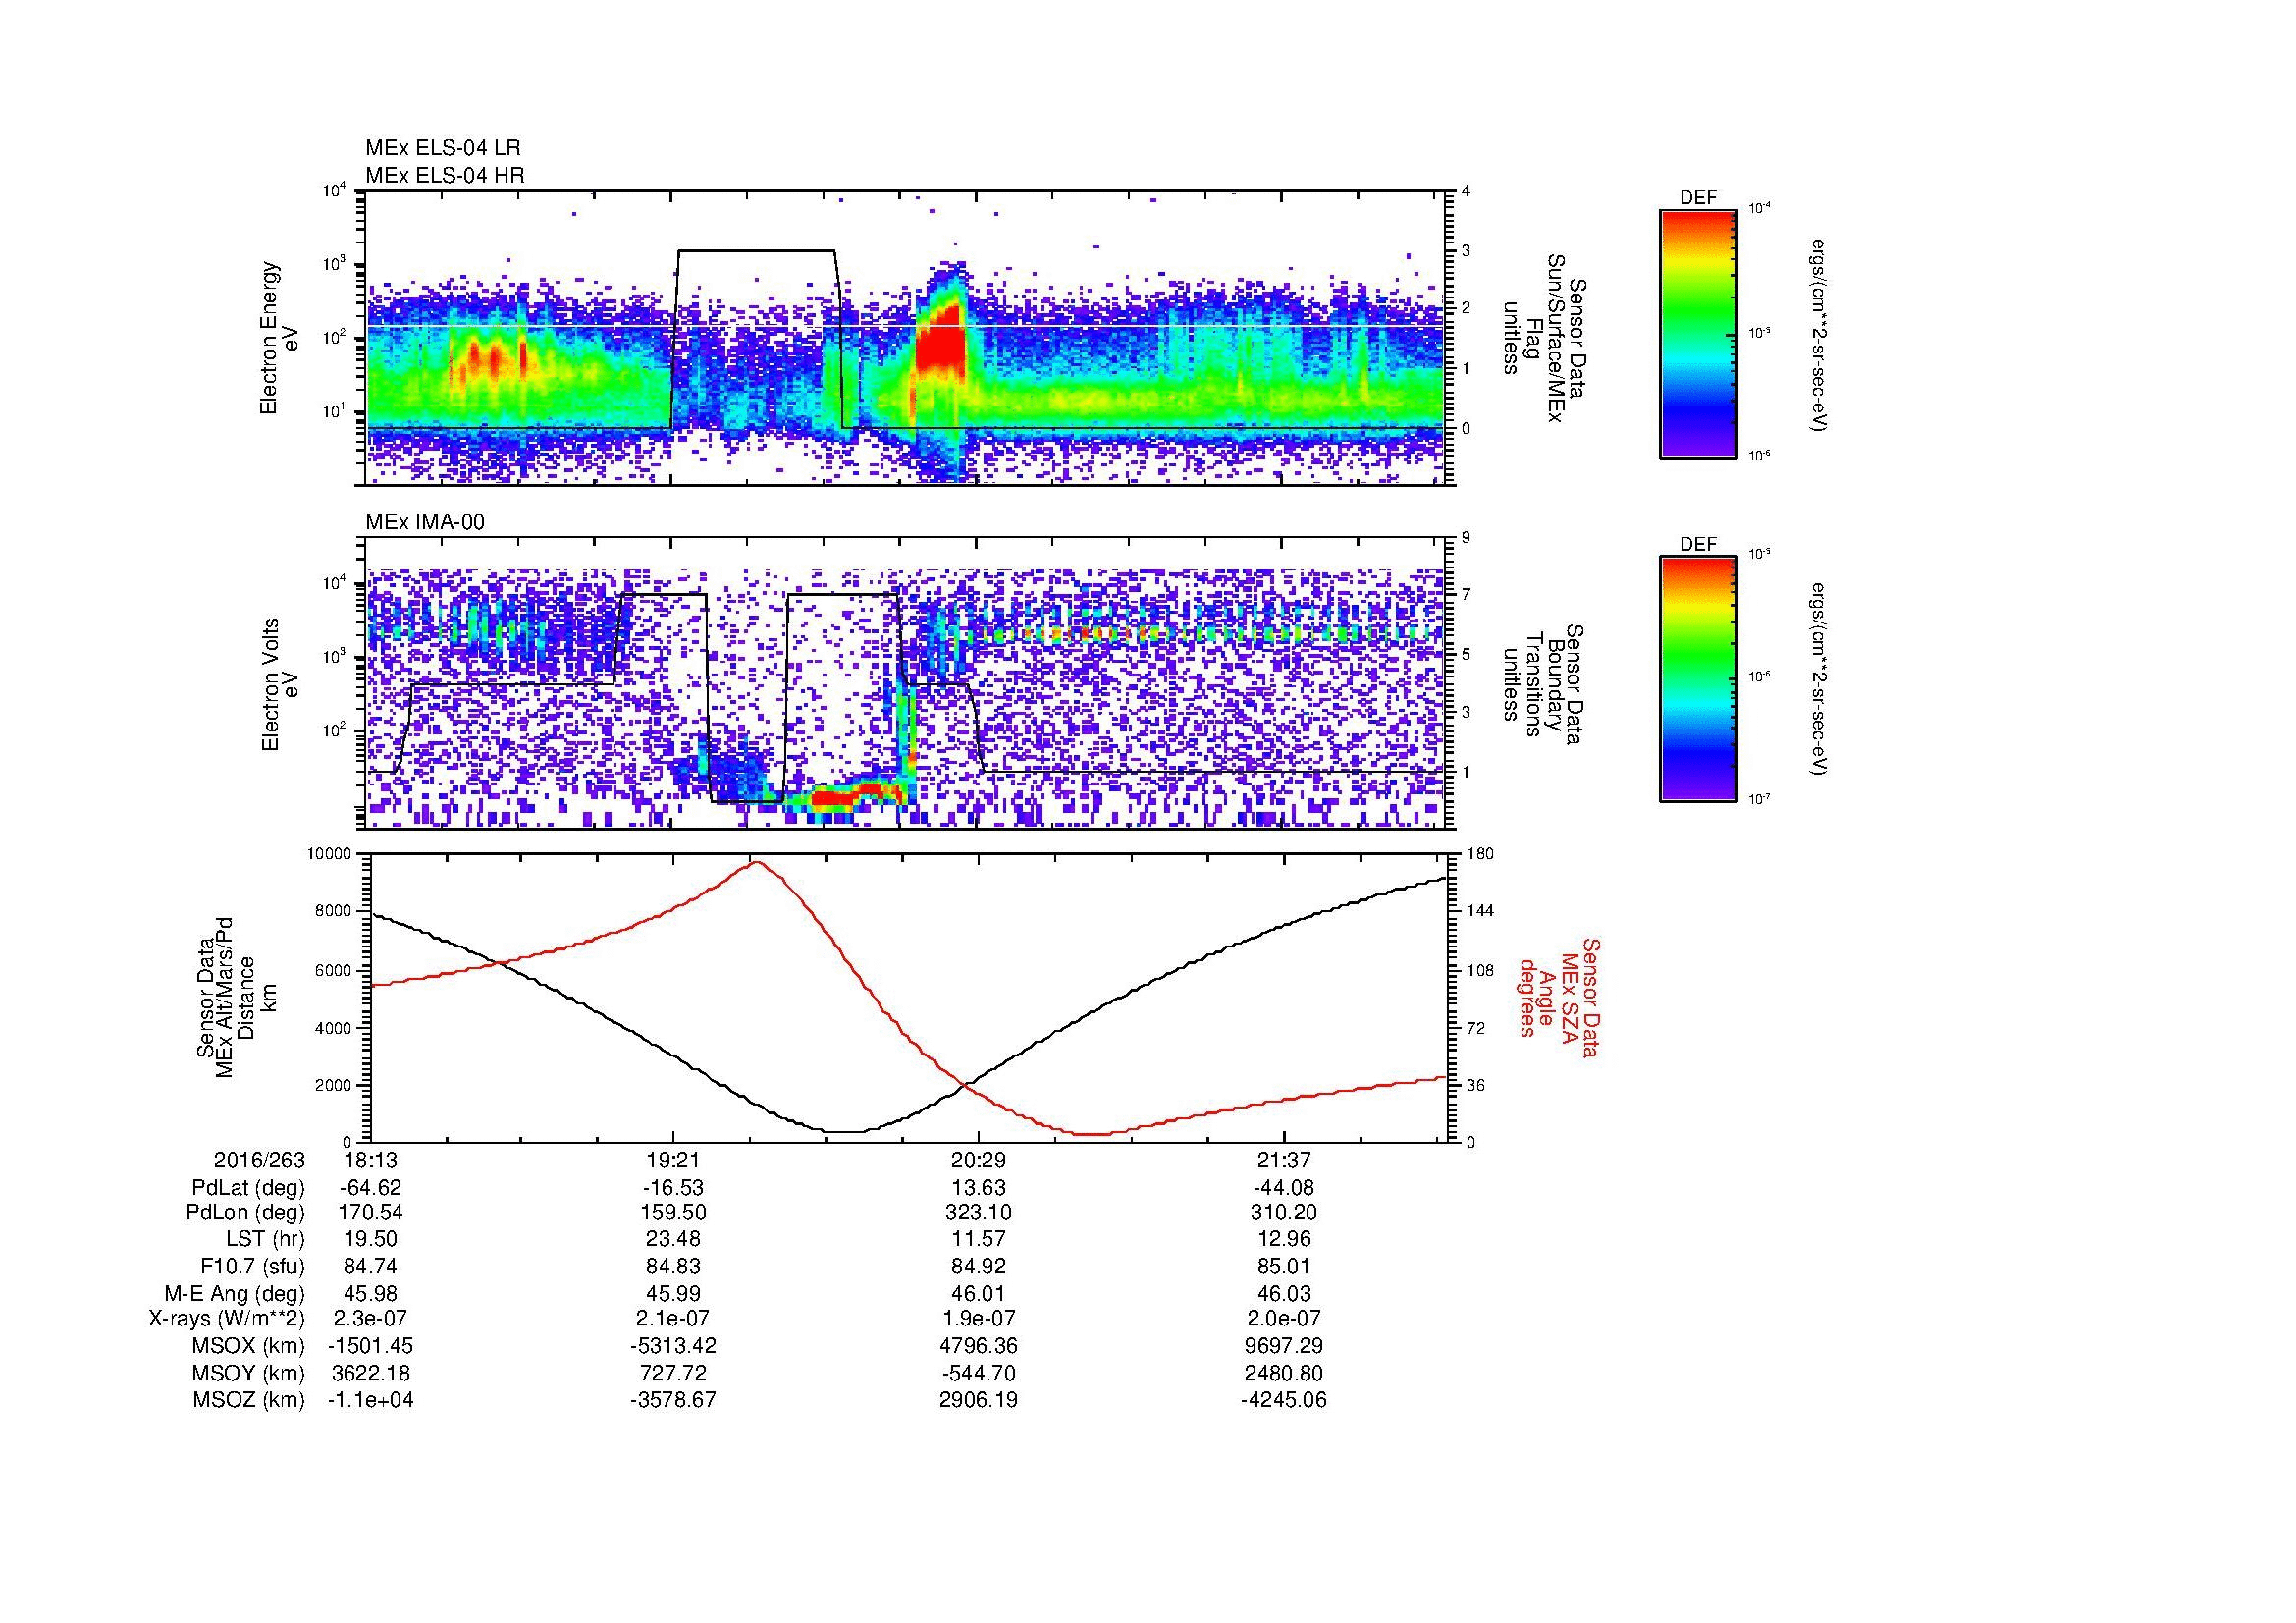The height and width of the screenshot is (1623, 2296).
Task: Click the 'MEx ELS-04 HR' plot title
Action: tap(445, 176)
